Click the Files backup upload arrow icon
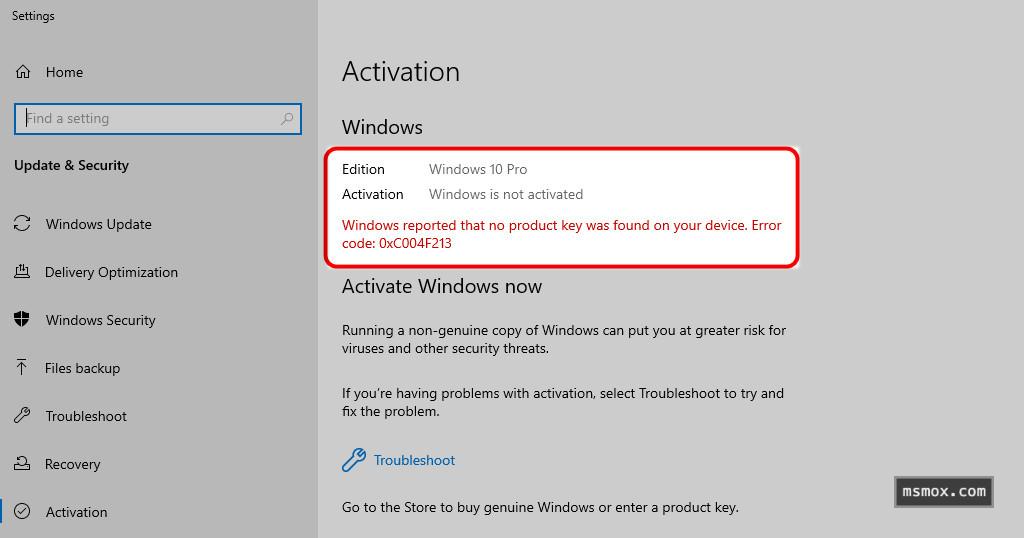Screen dimensions: 1024x538 pos(22,368)
